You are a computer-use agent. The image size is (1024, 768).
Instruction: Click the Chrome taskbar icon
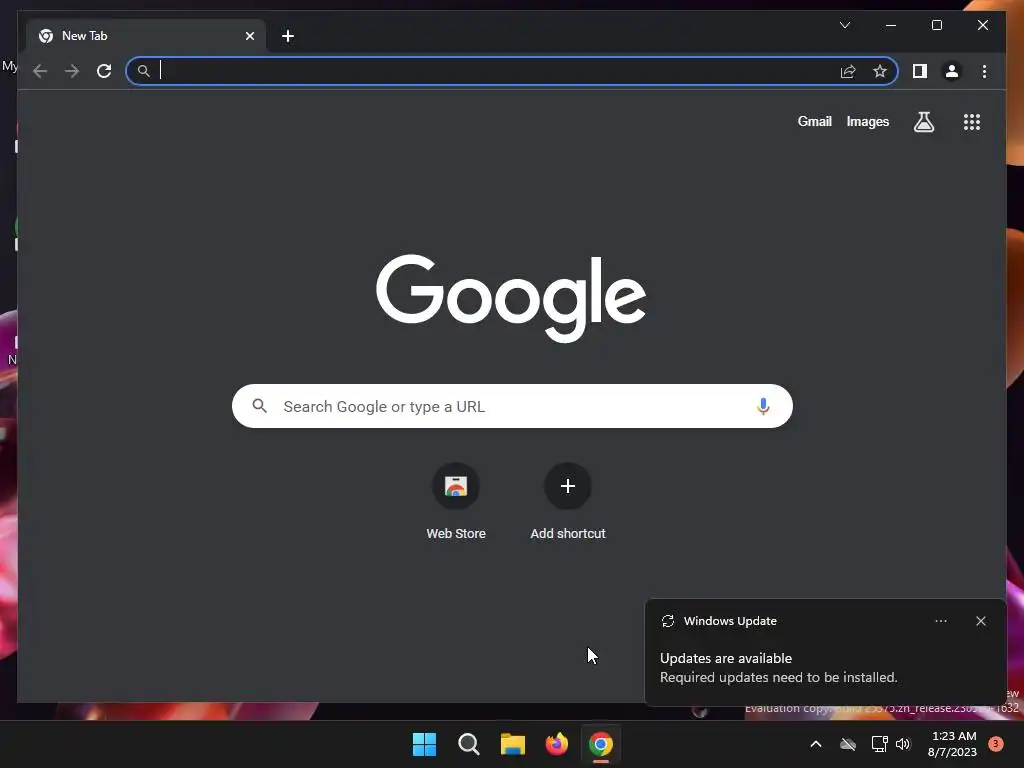pyautogui.click(x=601, y=744)
